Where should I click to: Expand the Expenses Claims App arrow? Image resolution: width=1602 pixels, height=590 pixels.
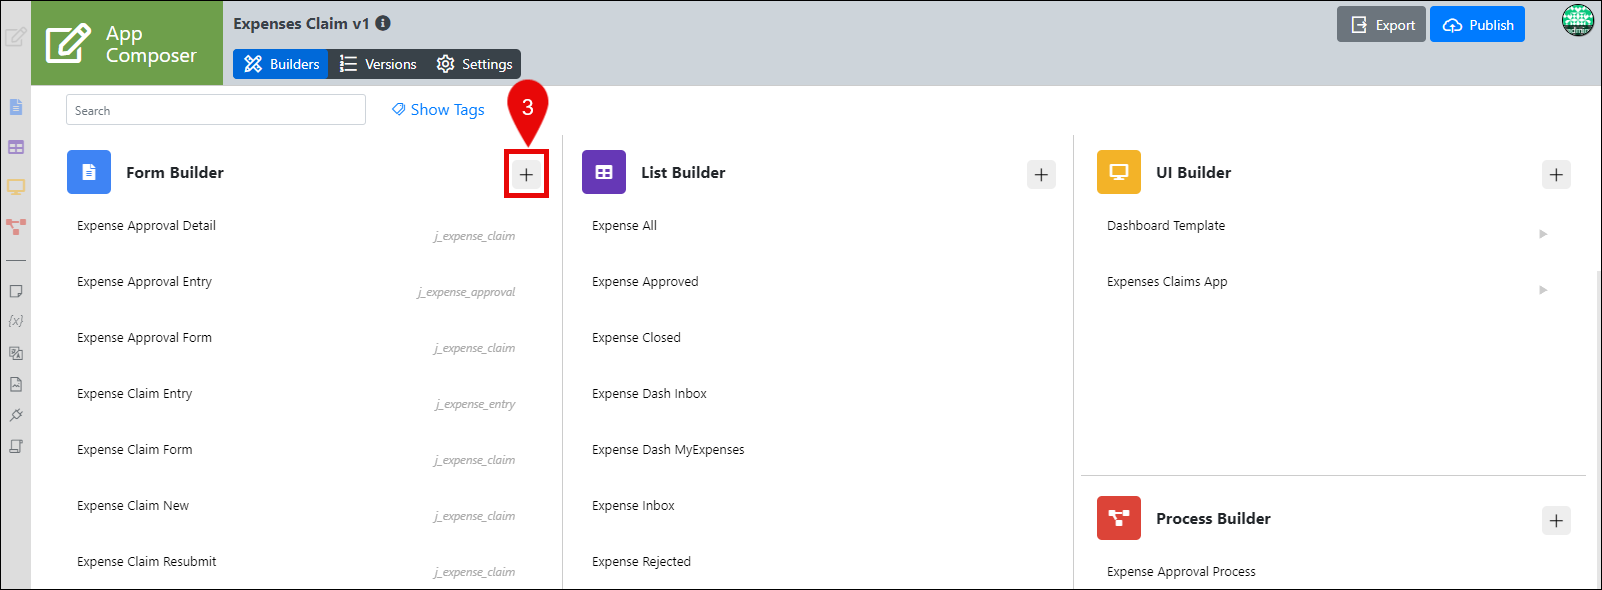tap(1543, 290)
